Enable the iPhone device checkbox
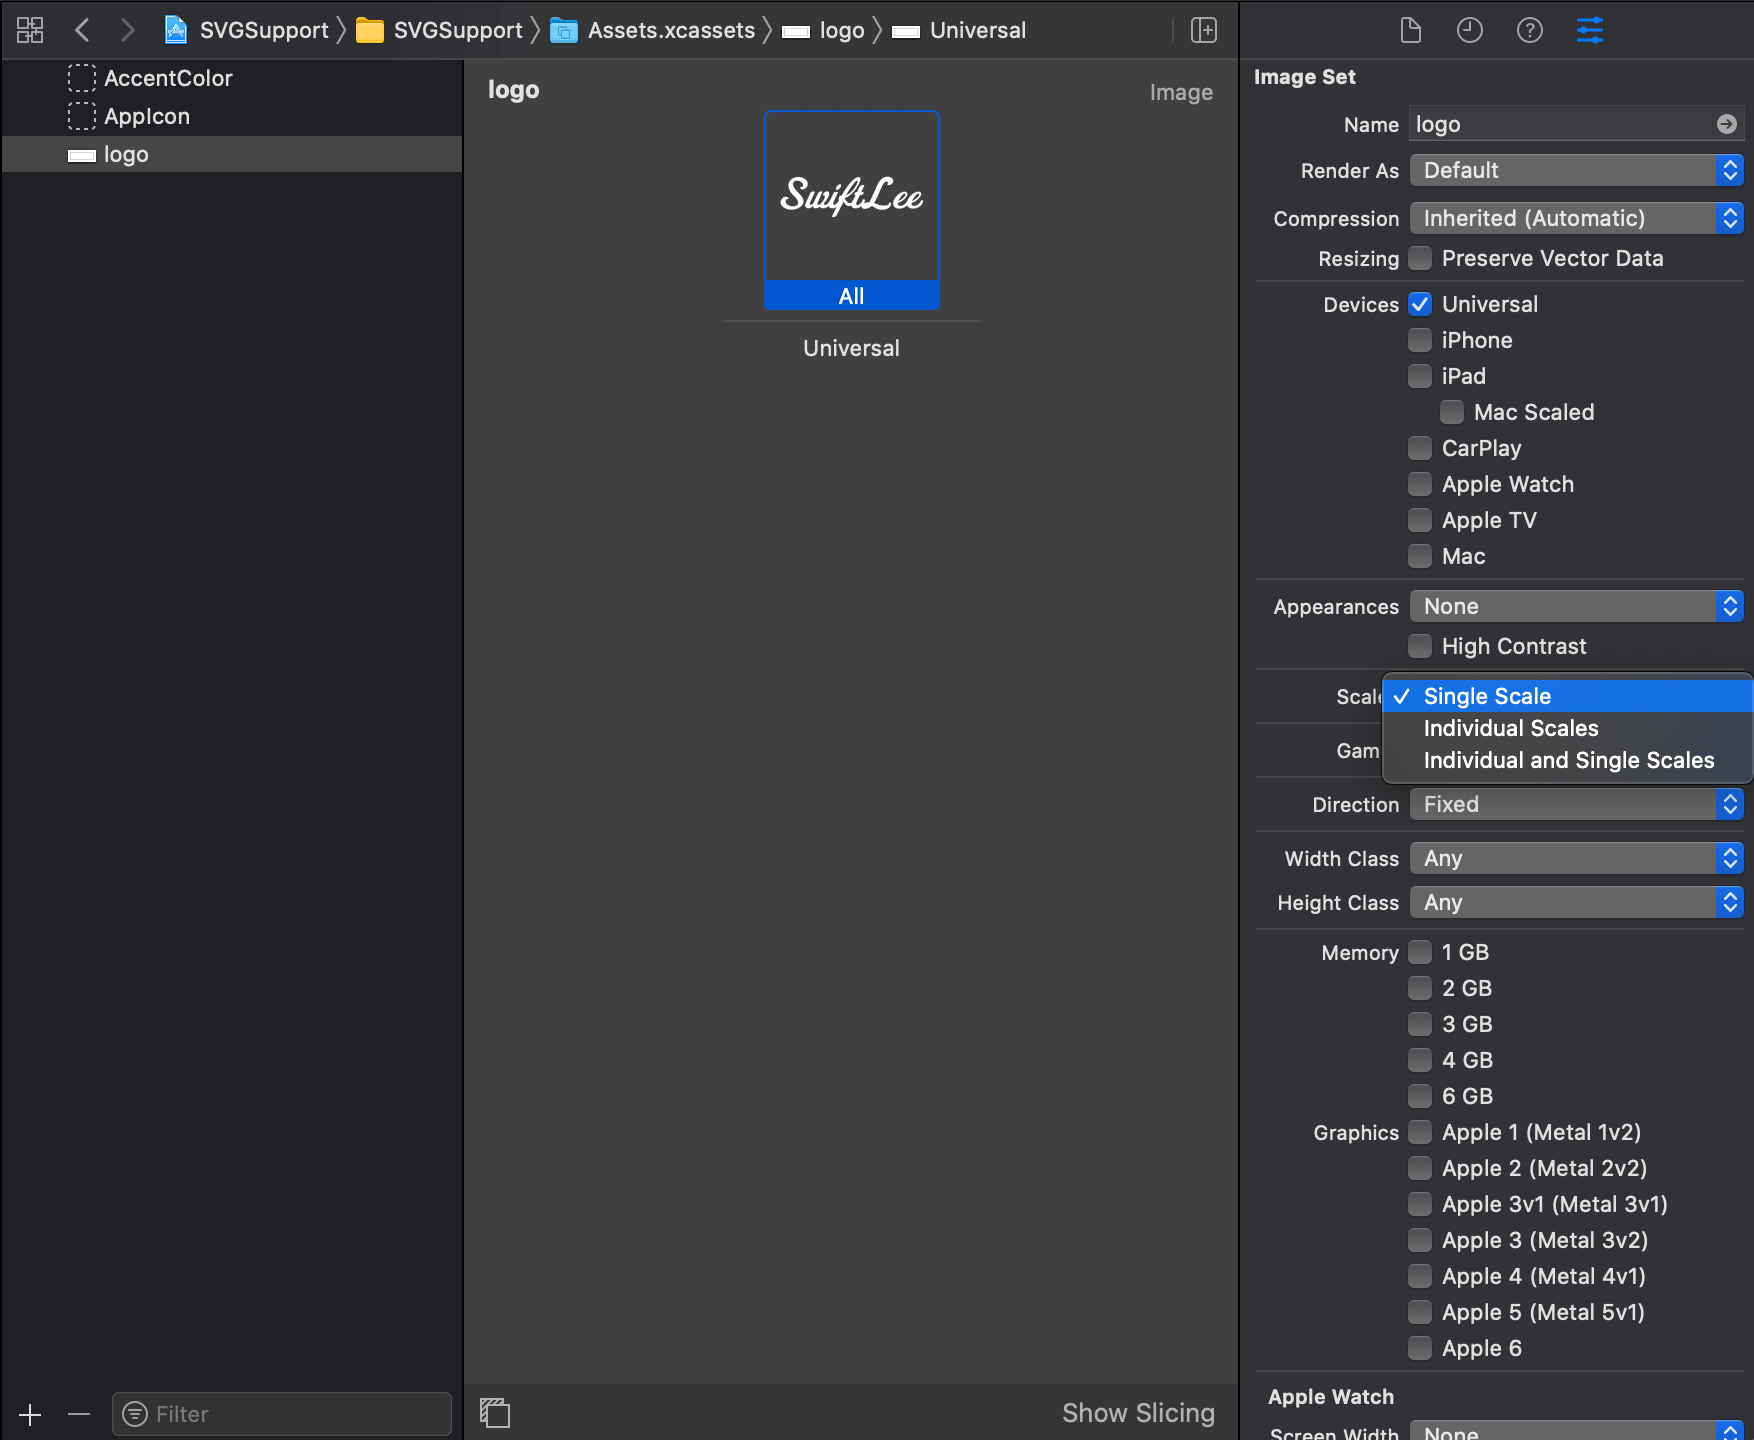 pyautogui.click(x=1420, y=340)
